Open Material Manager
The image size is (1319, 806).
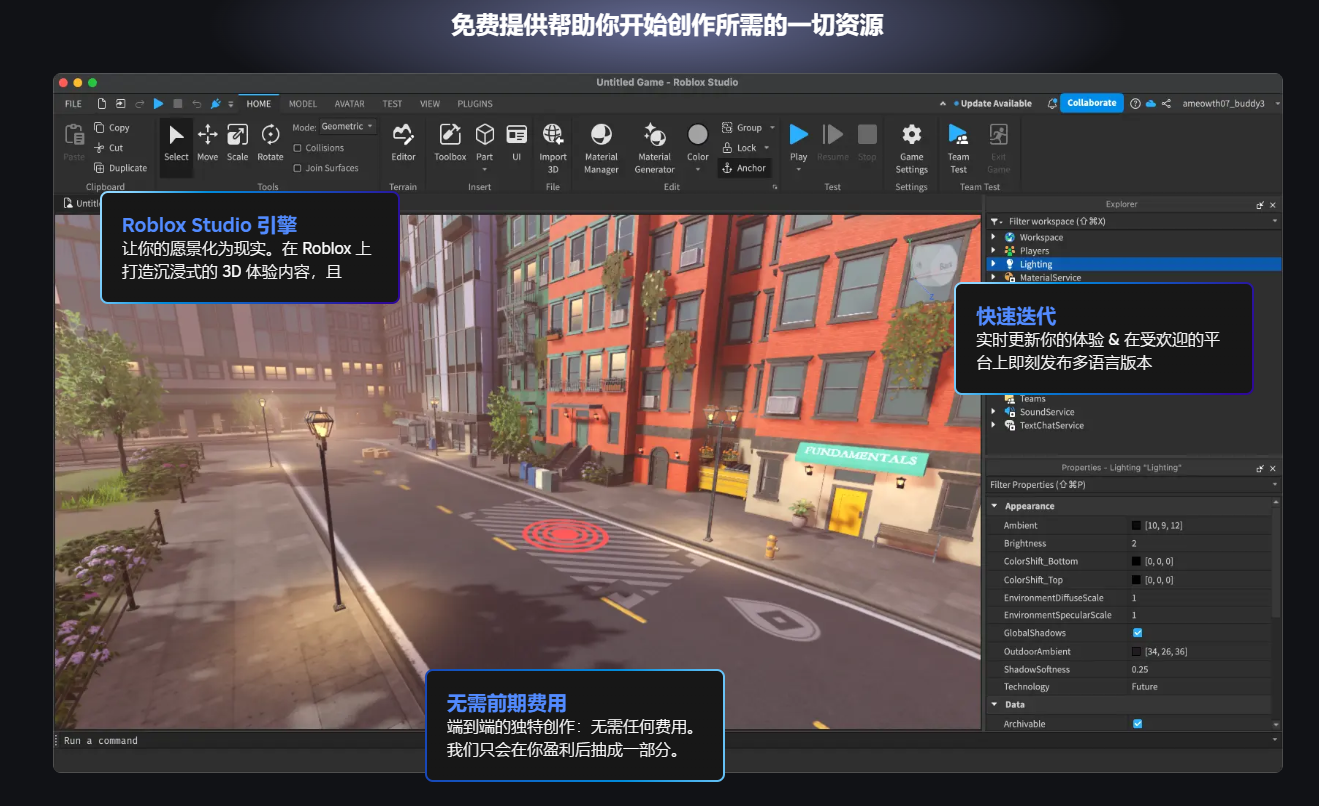[x=601, y=148]
